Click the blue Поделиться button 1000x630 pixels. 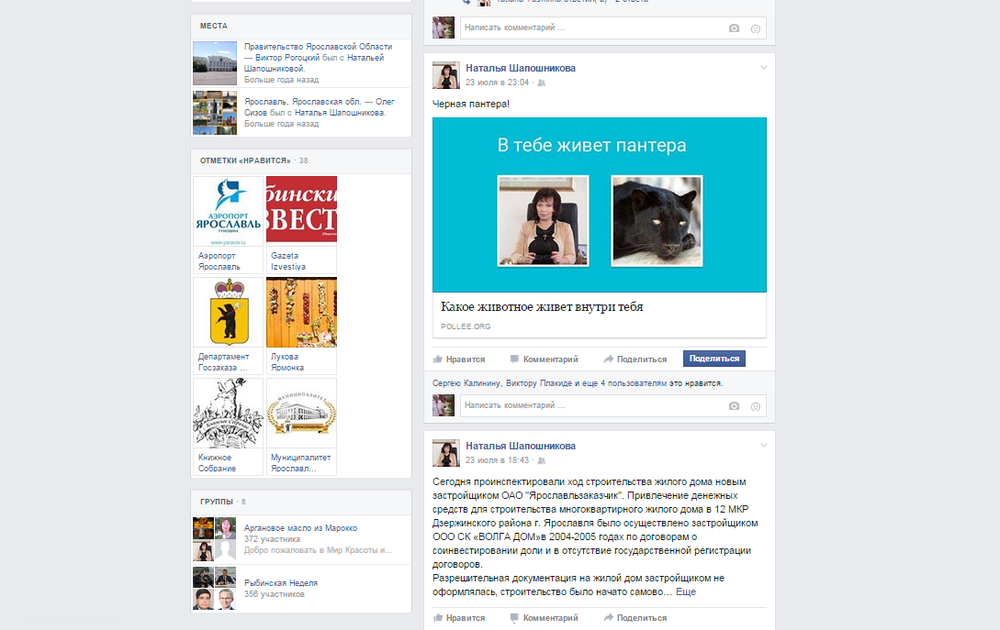coord(714,358)
